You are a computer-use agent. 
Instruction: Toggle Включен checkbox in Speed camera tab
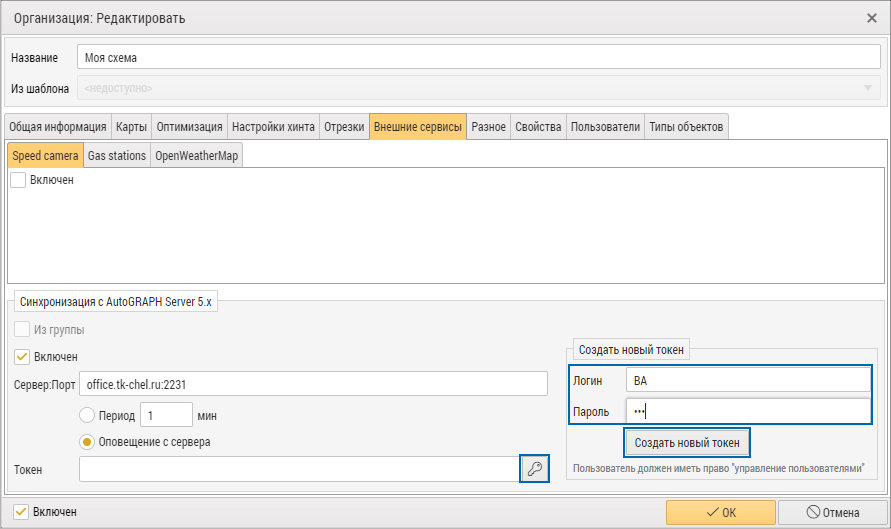click(x=18, y=180)
